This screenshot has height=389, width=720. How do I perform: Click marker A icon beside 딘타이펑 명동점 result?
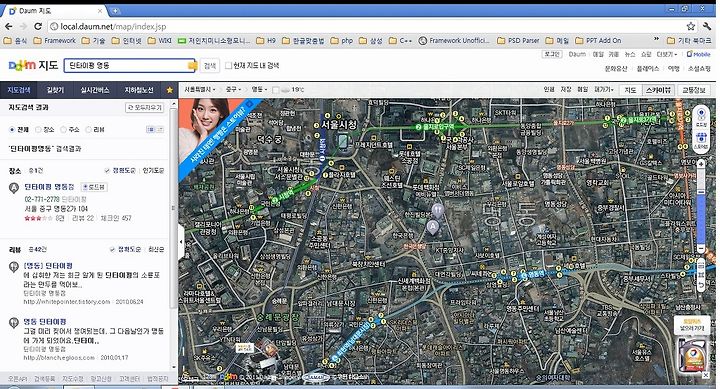(x=14, y=187)
